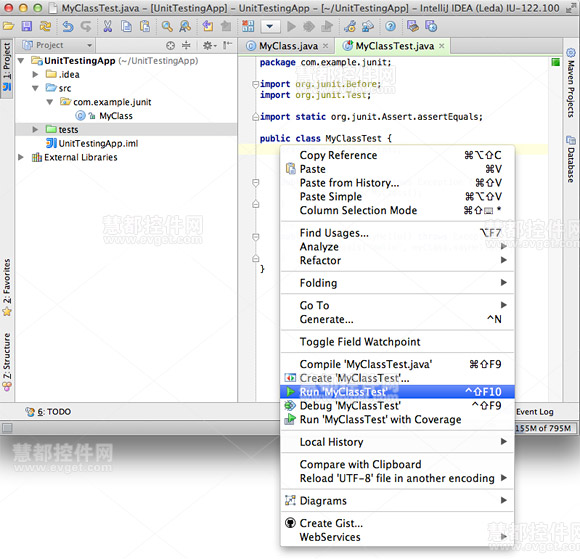Screen dimensions: 580x559
Task: Click the Debug toolbar icon
Action: pos(309,26)
